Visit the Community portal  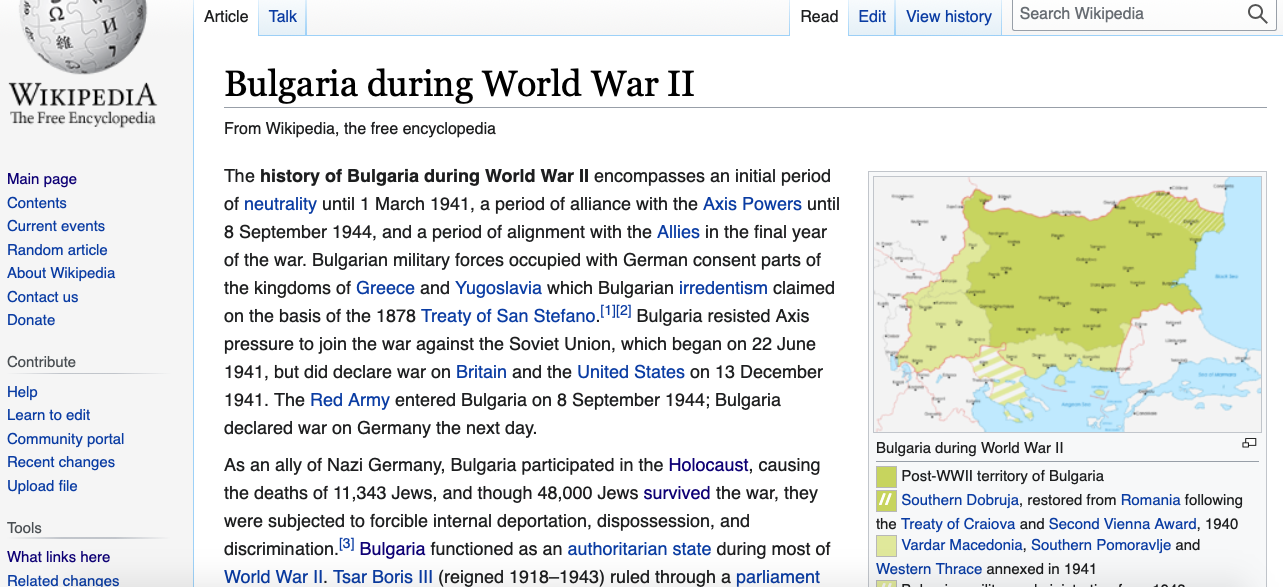pyautogui.click(x=66, y=439)
